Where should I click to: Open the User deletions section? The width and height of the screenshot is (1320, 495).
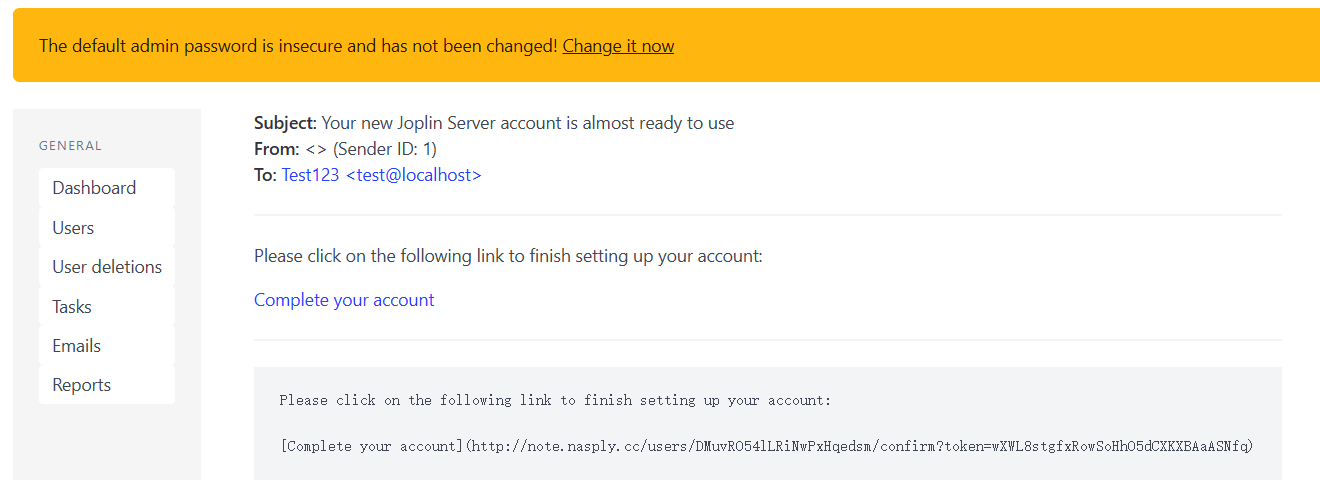coord(107,267)
